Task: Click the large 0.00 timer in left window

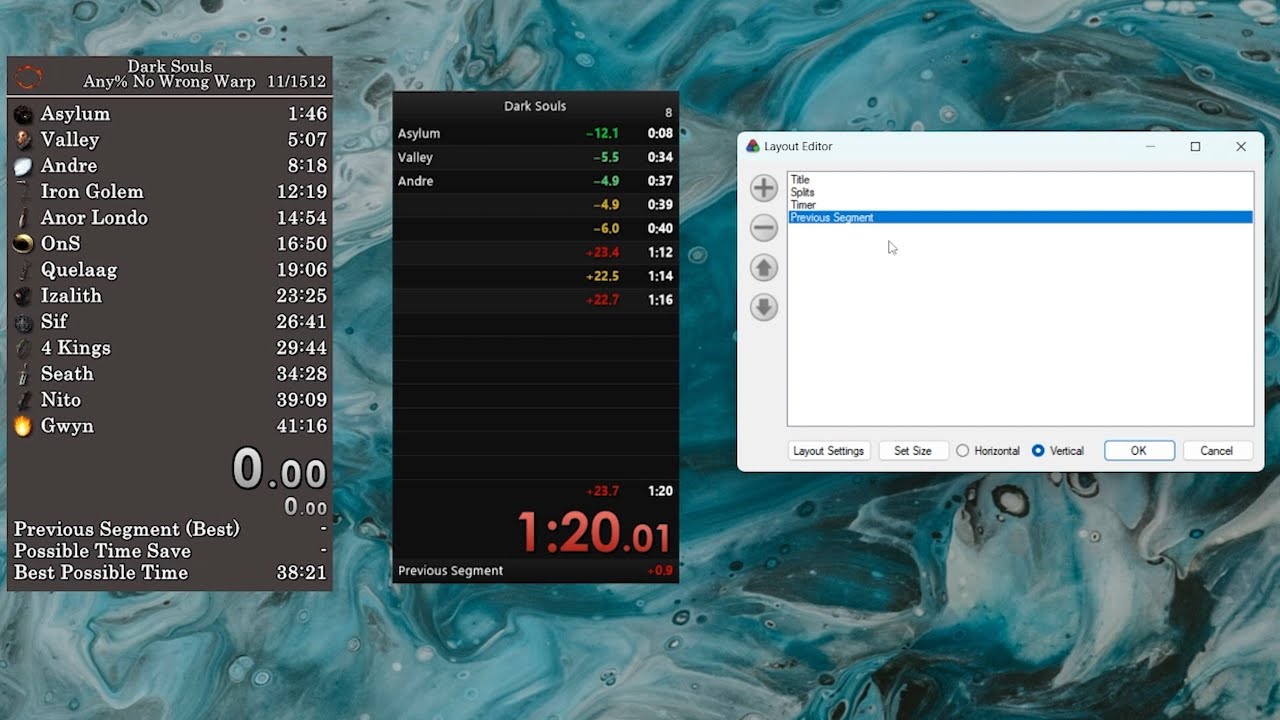Action: pyautogui.click(x=280, y=469)
